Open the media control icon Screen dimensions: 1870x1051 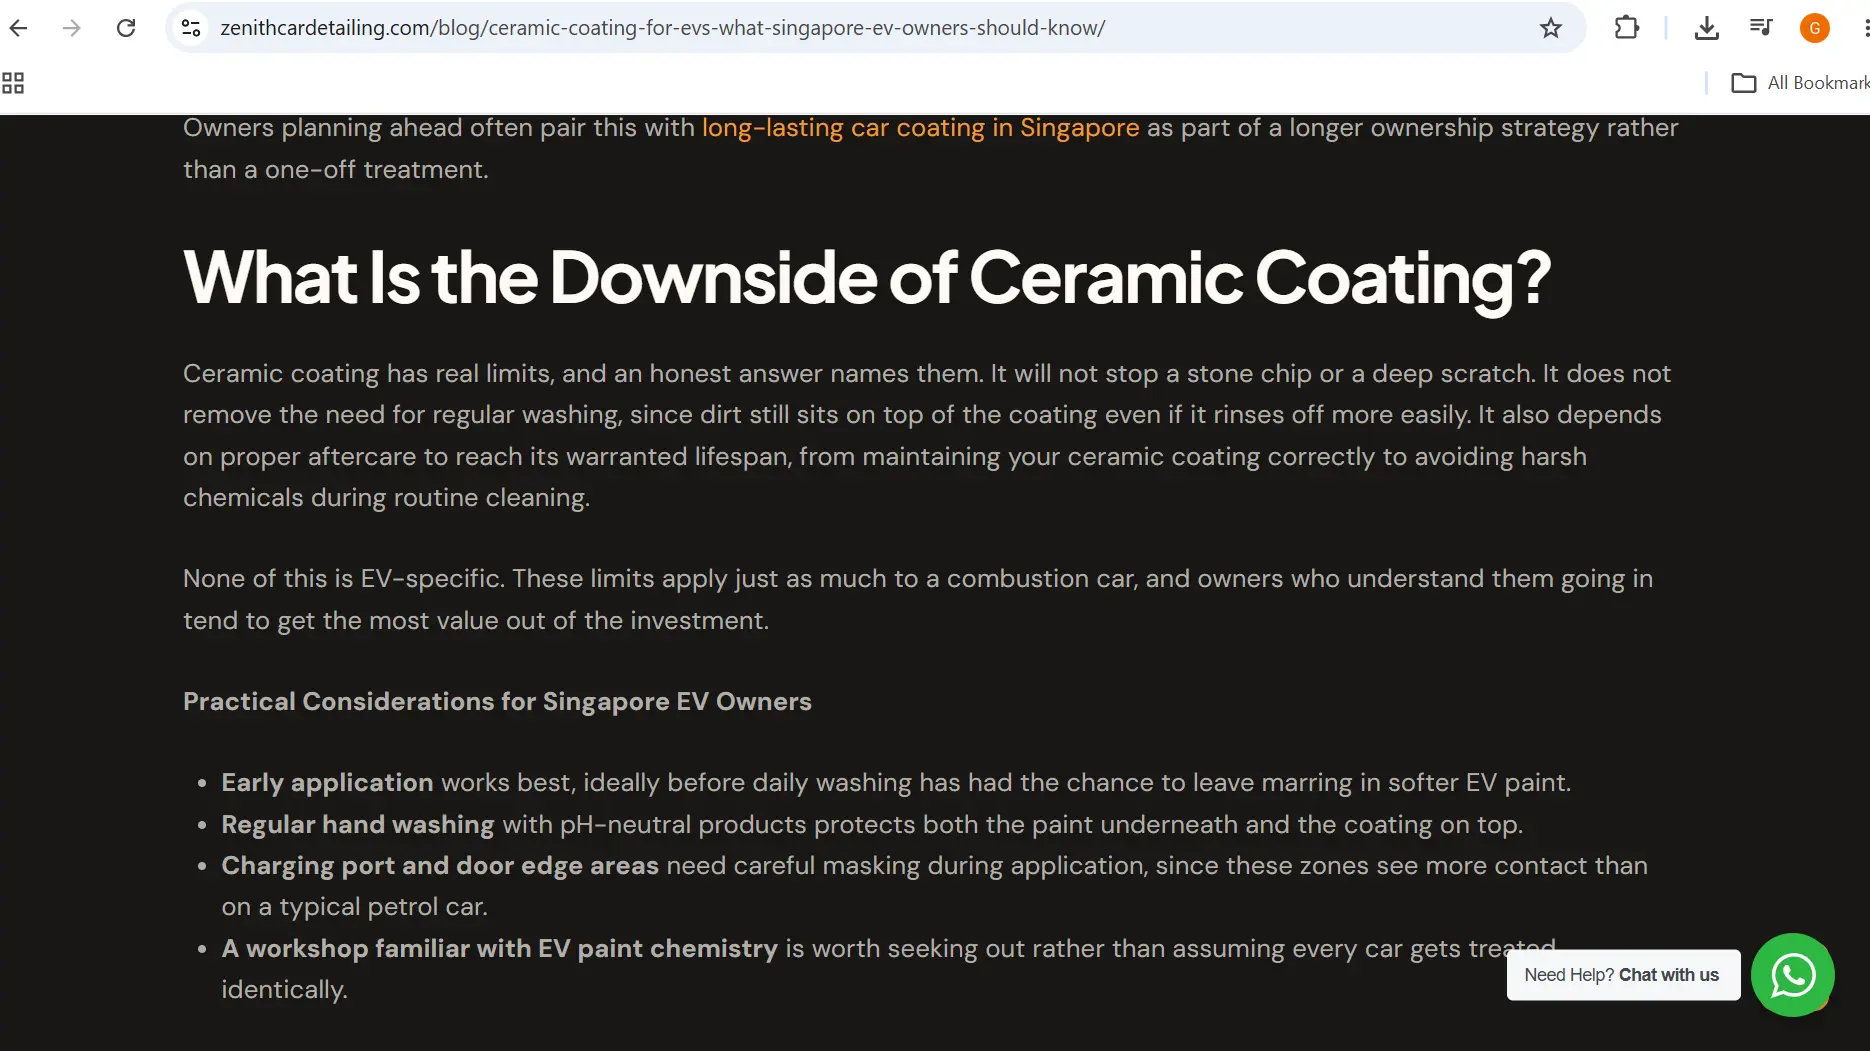(1761, 28)
